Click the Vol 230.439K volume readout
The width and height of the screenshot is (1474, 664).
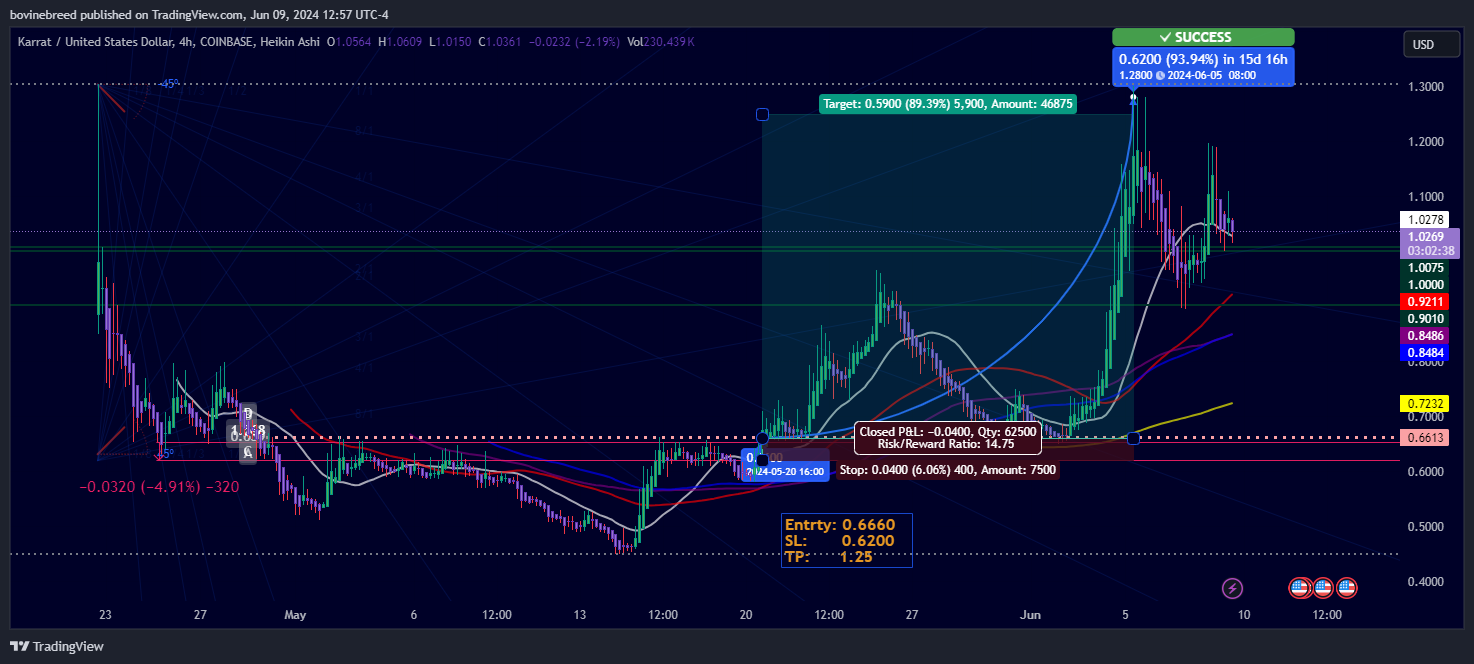(x=660, y=42)
